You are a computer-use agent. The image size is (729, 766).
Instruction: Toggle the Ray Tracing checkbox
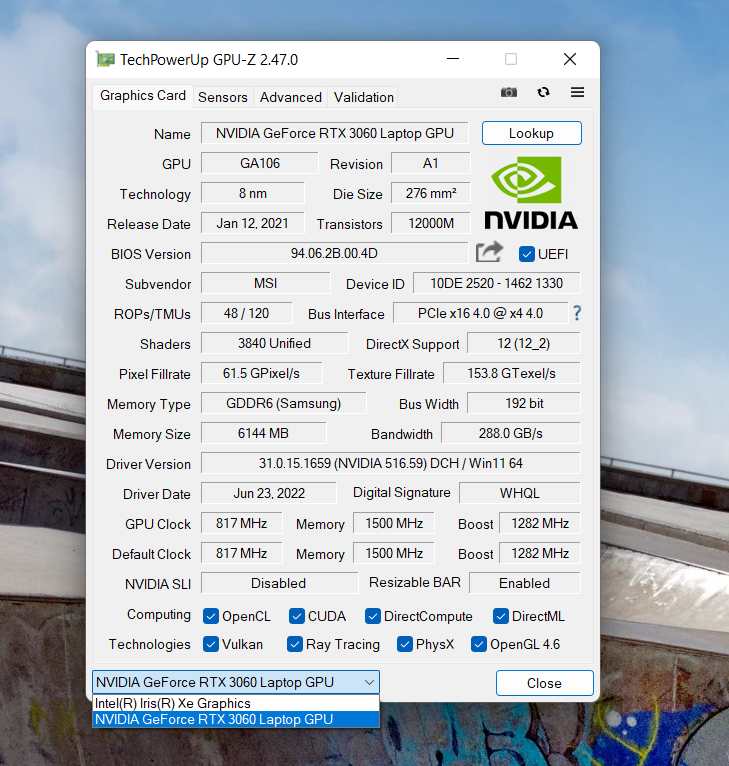[x=295, y=644]
